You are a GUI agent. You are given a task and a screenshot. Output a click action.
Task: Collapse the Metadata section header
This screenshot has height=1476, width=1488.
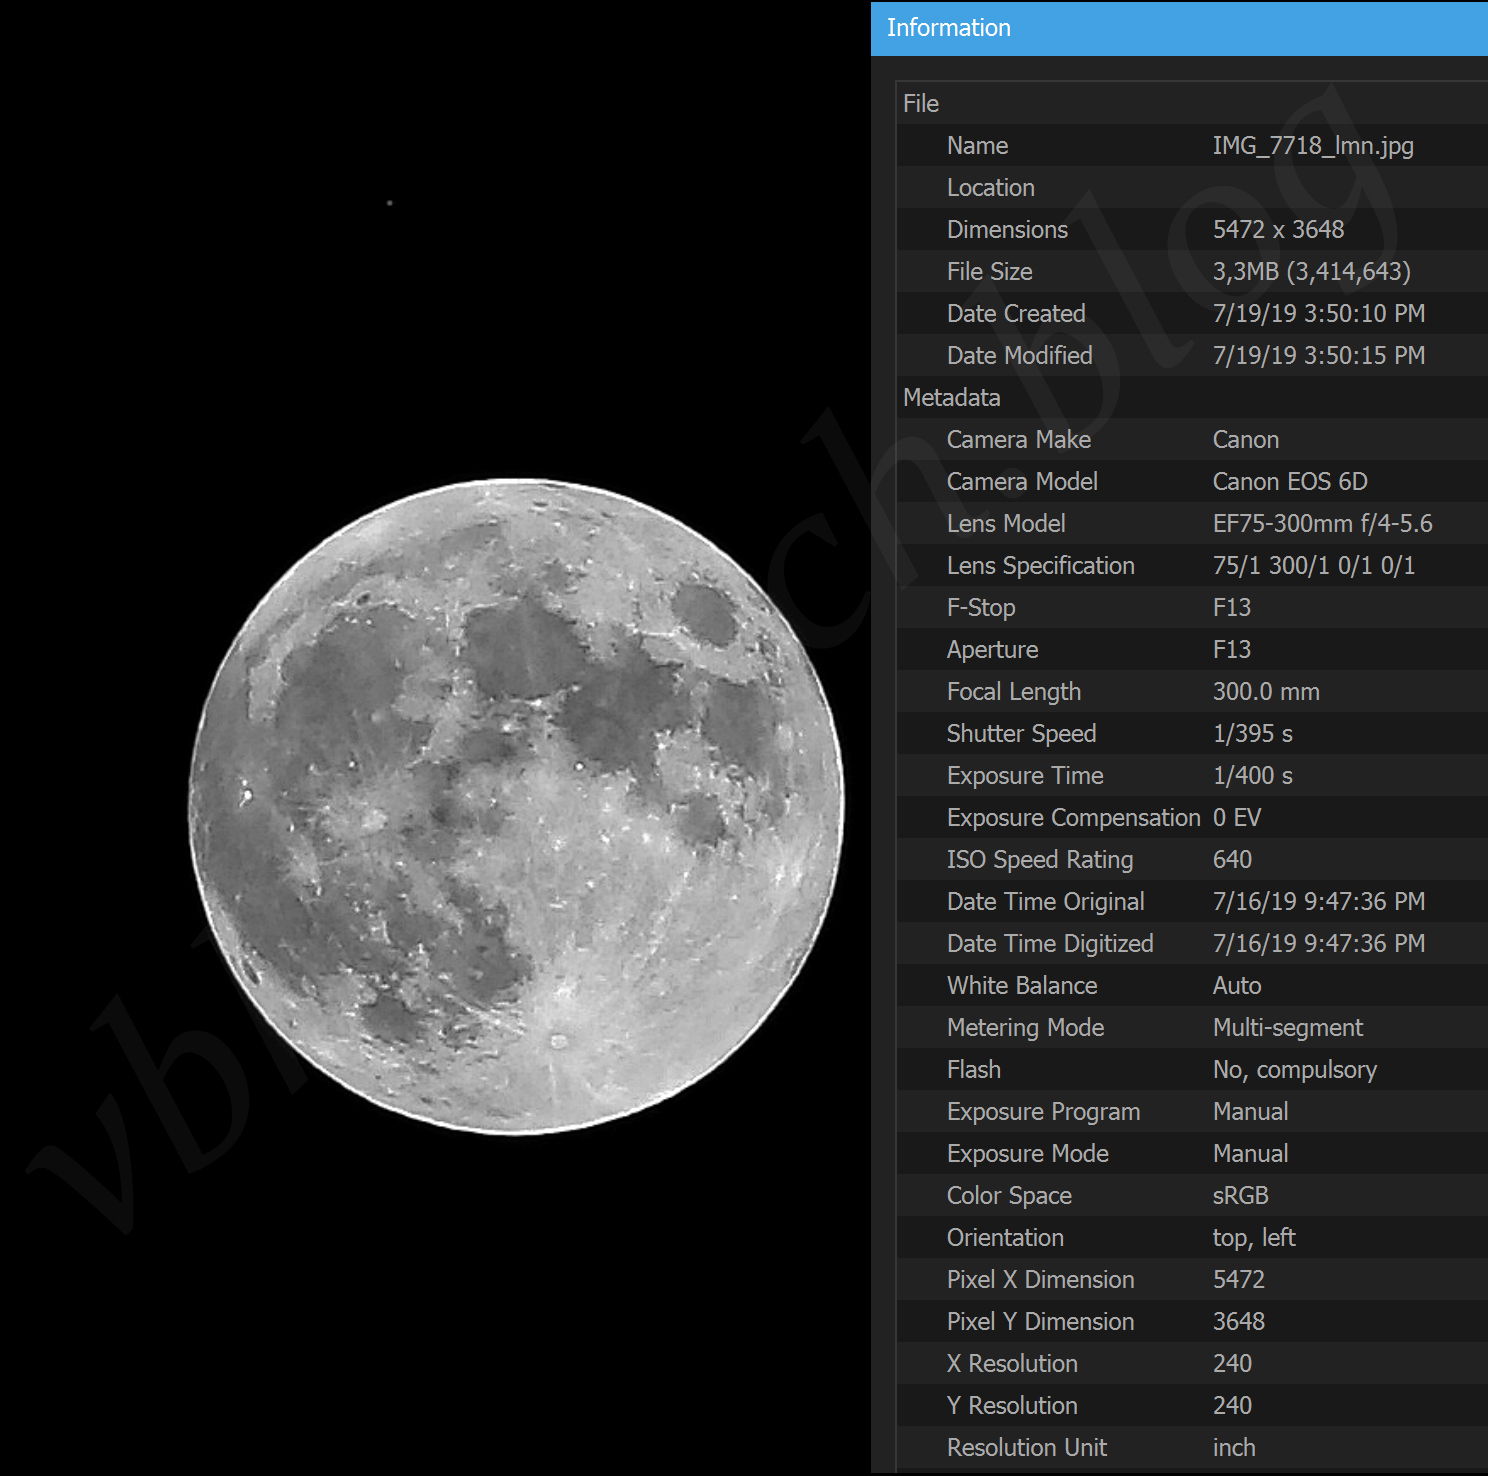[951, 398]
